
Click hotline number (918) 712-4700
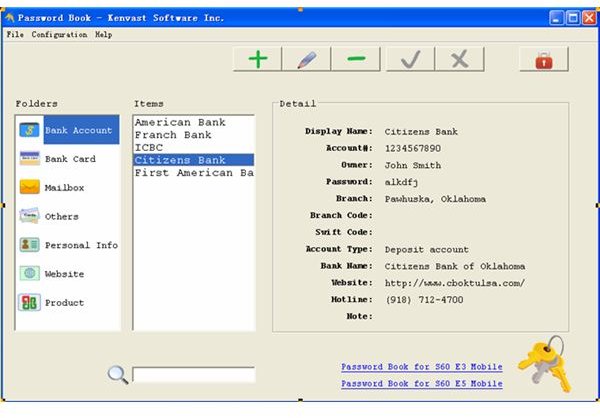click(x=424, y=300)
